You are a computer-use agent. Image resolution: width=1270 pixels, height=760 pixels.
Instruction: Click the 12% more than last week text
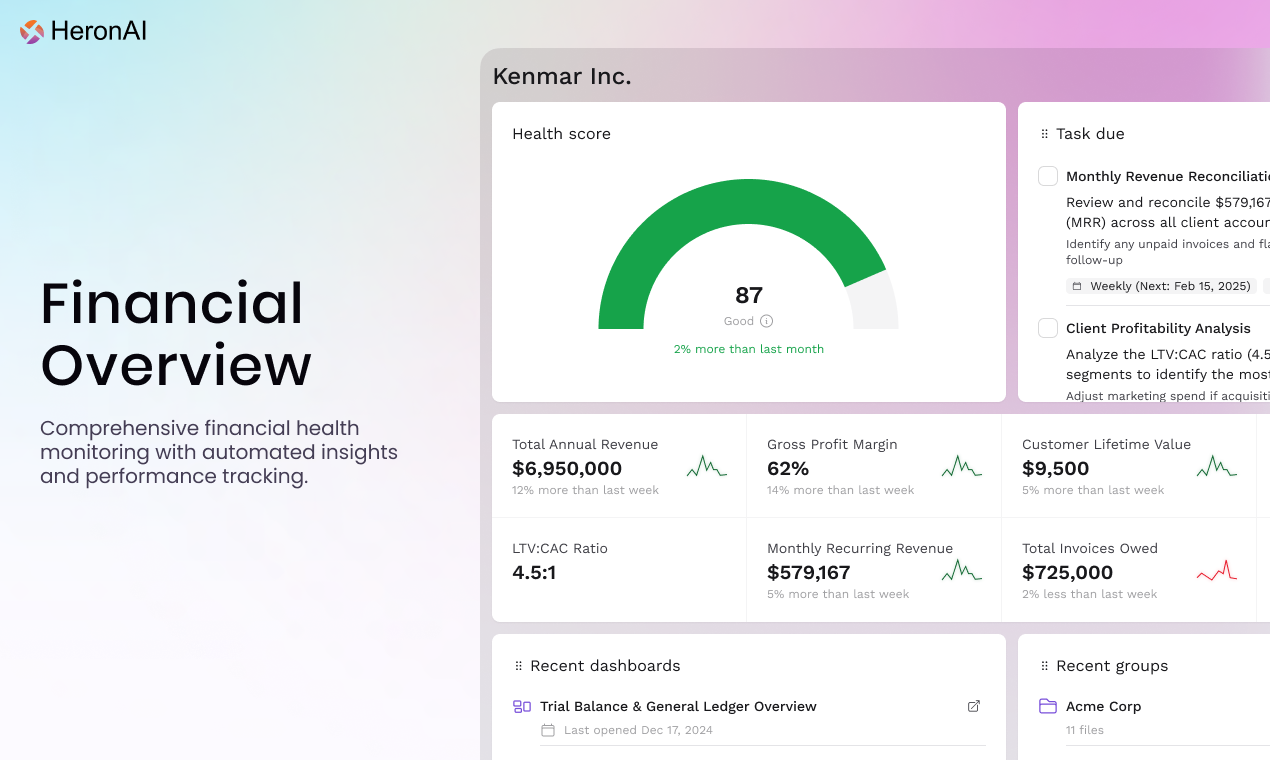(585, 490)
